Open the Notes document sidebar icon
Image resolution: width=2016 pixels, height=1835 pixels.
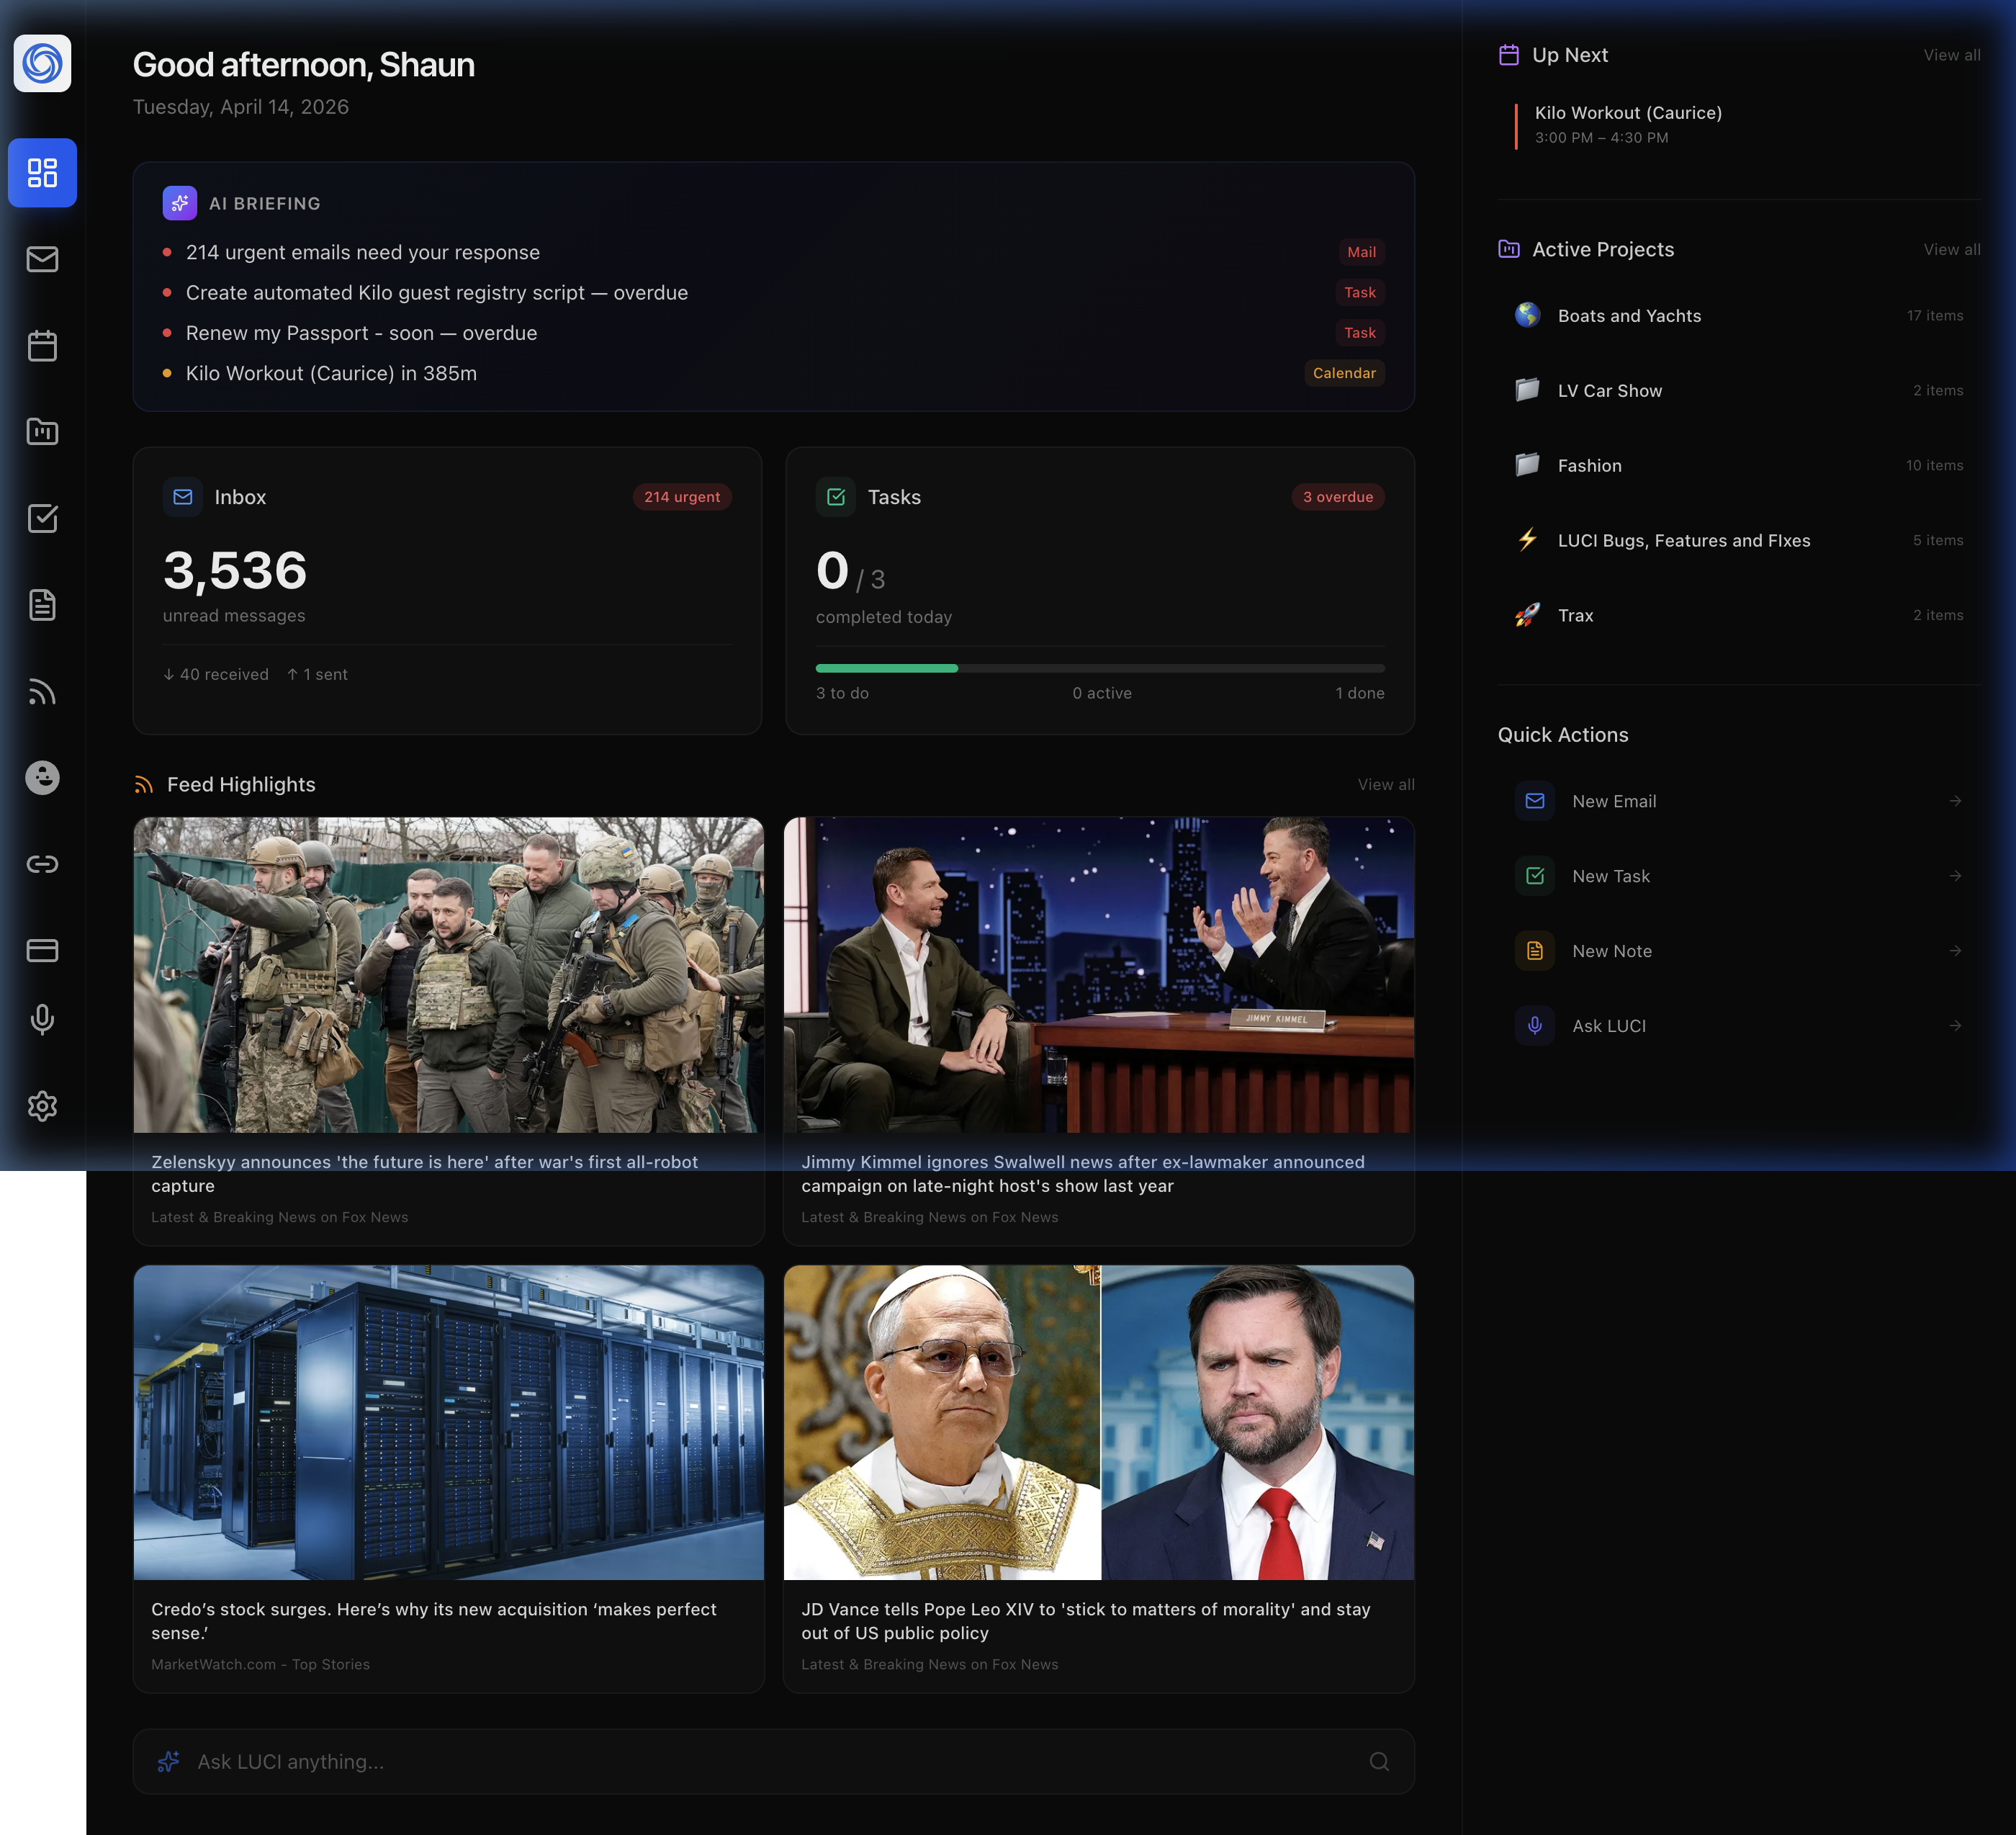[42, 605]
